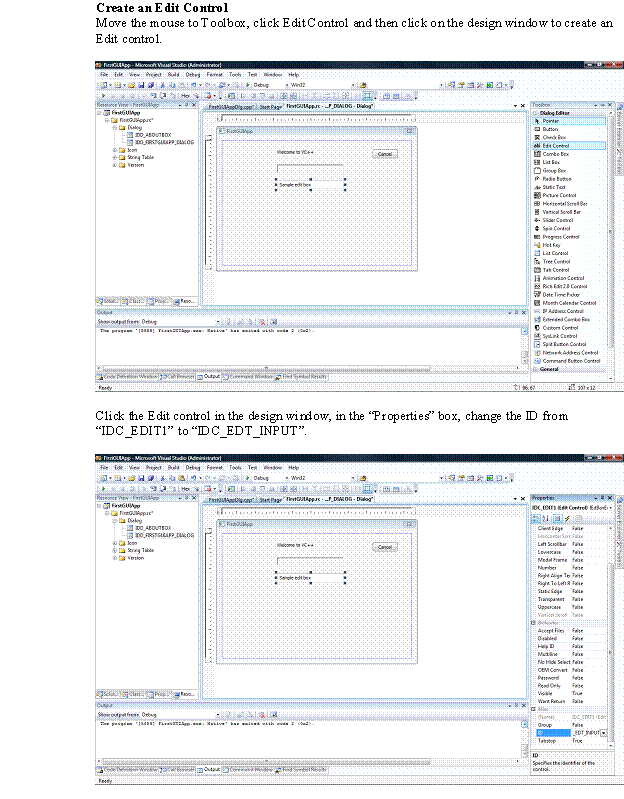The width and height of the screenshot is (624, 799).
Task: Expand Version folder in the Toolbox screenshot
Action: click(x=115, y=165)
